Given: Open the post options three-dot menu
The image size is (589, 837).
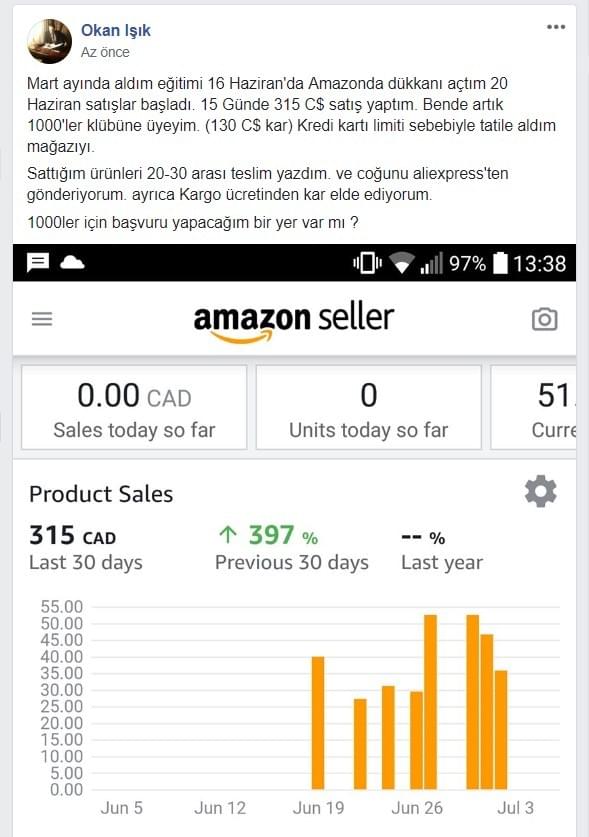Looking at the screenshot, I should click(x=556, y=27).
